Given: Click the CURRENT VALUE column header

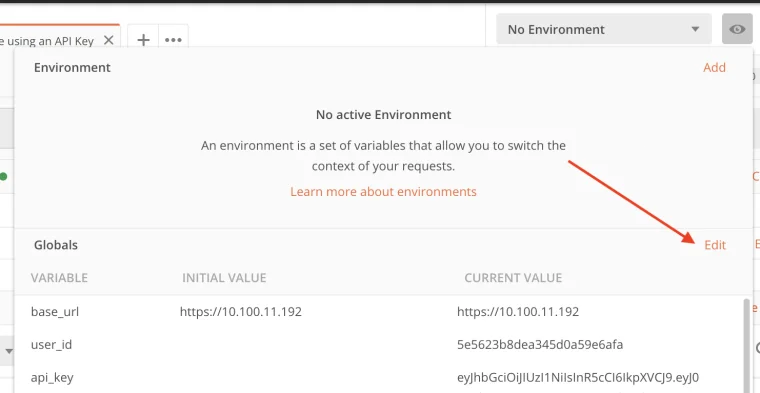Looking at the screenshot, I should 513,278.
